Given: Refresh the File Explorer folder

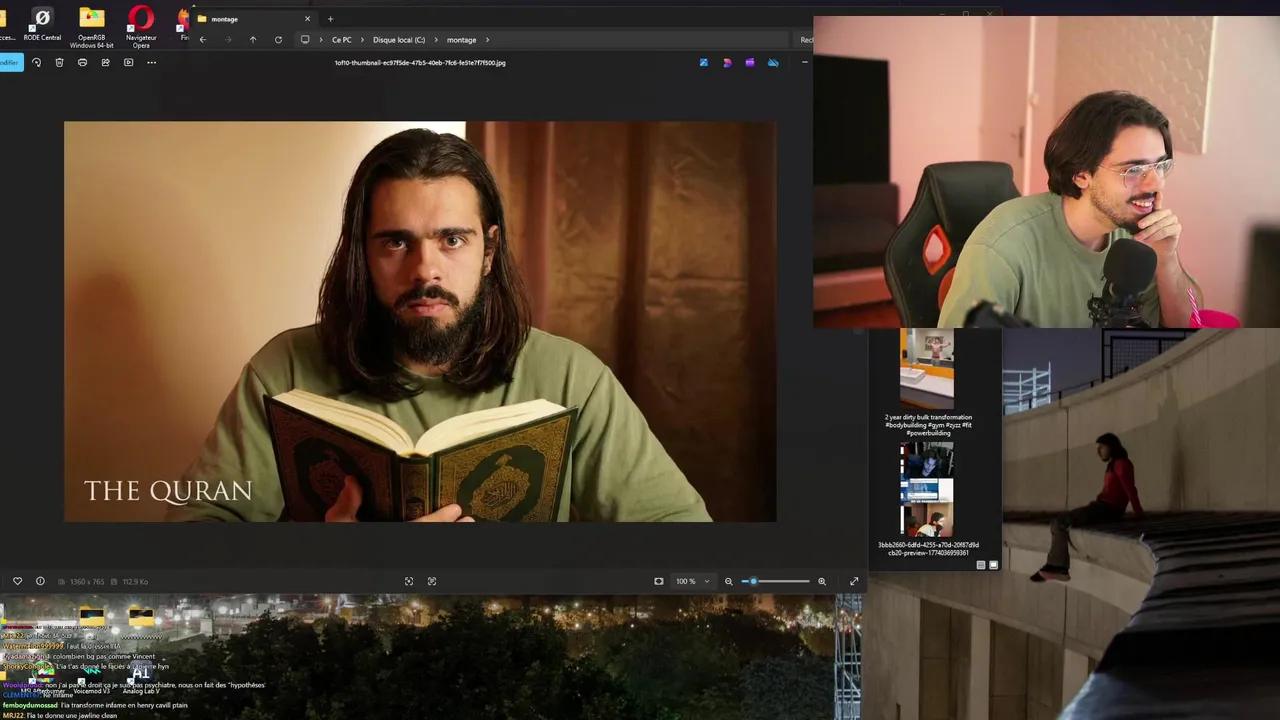Looking at the screenshot, I should pos(278,40).
